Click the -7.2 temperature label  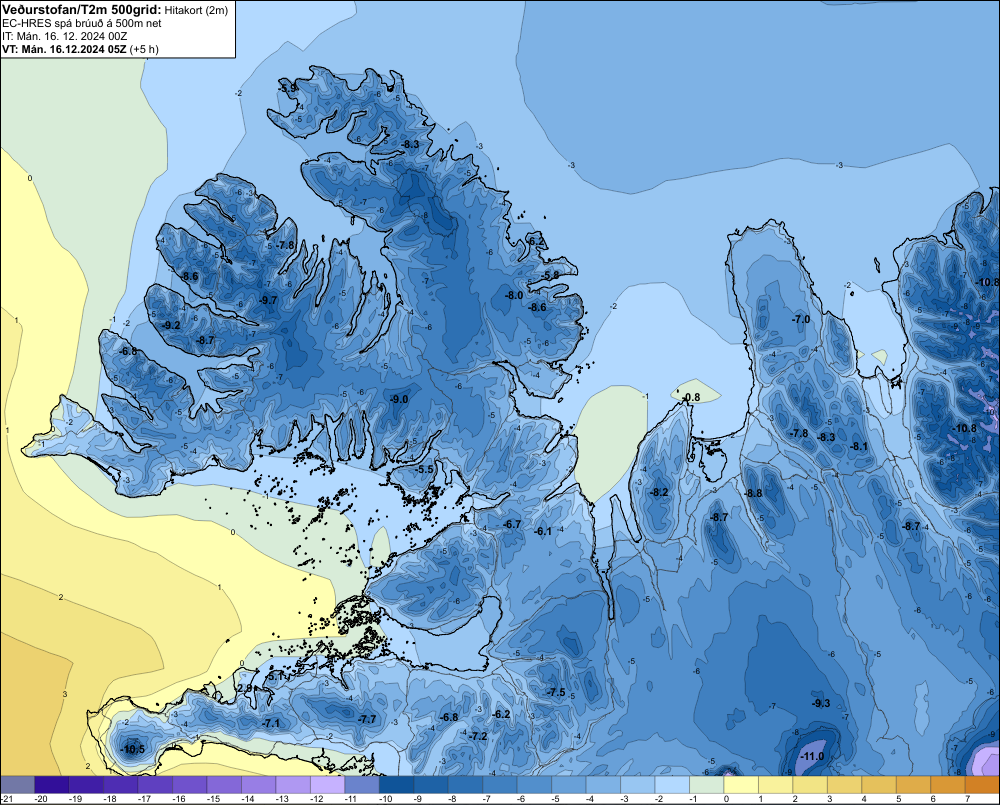point(478,736)
